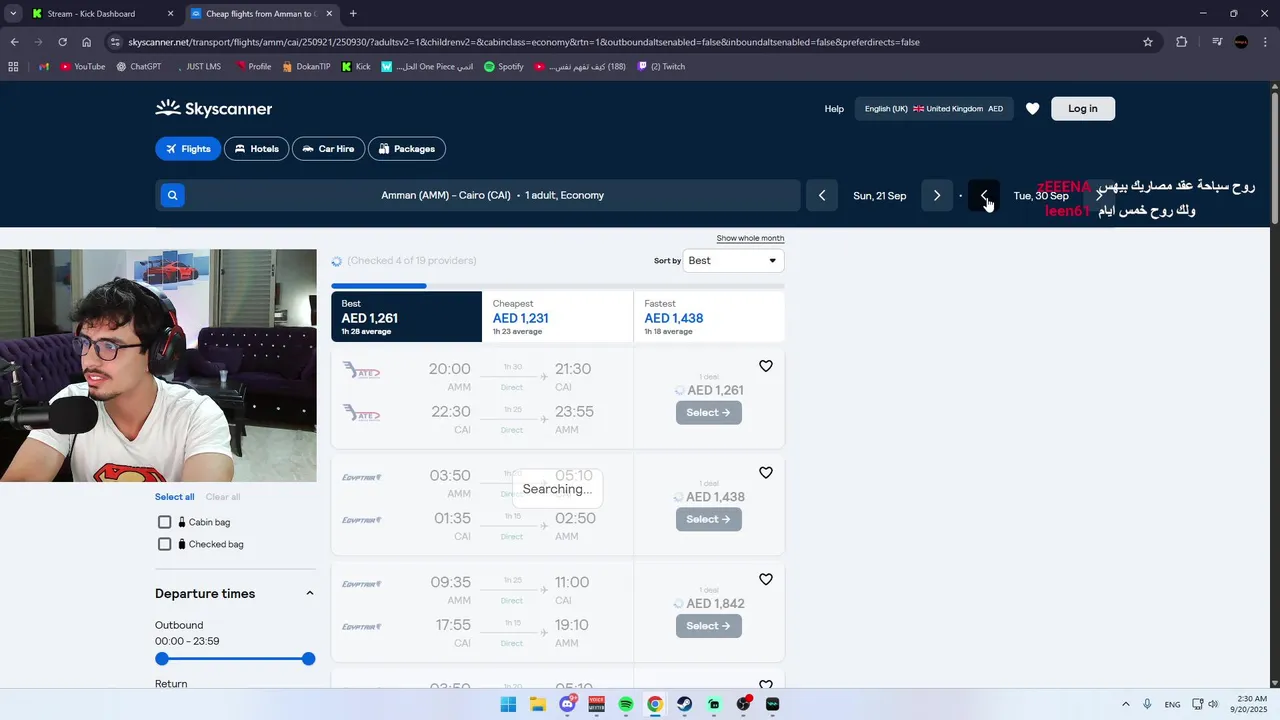Click ENG language indicator in taskbar
This screenshot has width=1280, height=720.
point(1172,705)
